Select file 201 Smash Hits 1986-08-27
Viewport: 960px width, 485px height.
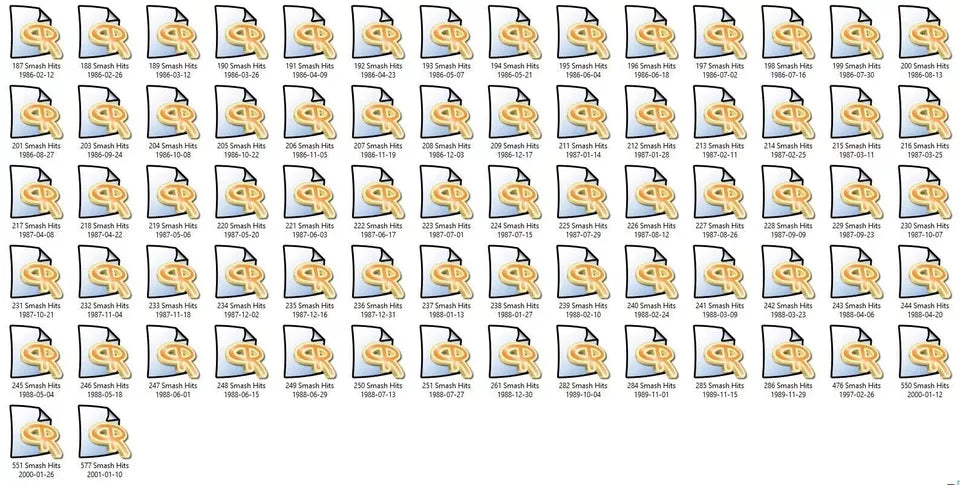tap(36, 112)
